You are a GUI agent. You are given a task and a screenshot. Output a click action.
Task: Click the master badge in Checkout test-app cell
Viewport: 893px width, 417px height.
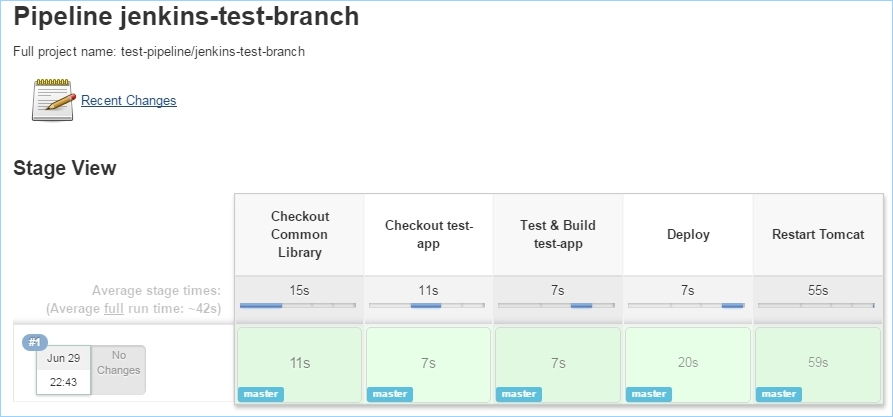tap(390, 394)
